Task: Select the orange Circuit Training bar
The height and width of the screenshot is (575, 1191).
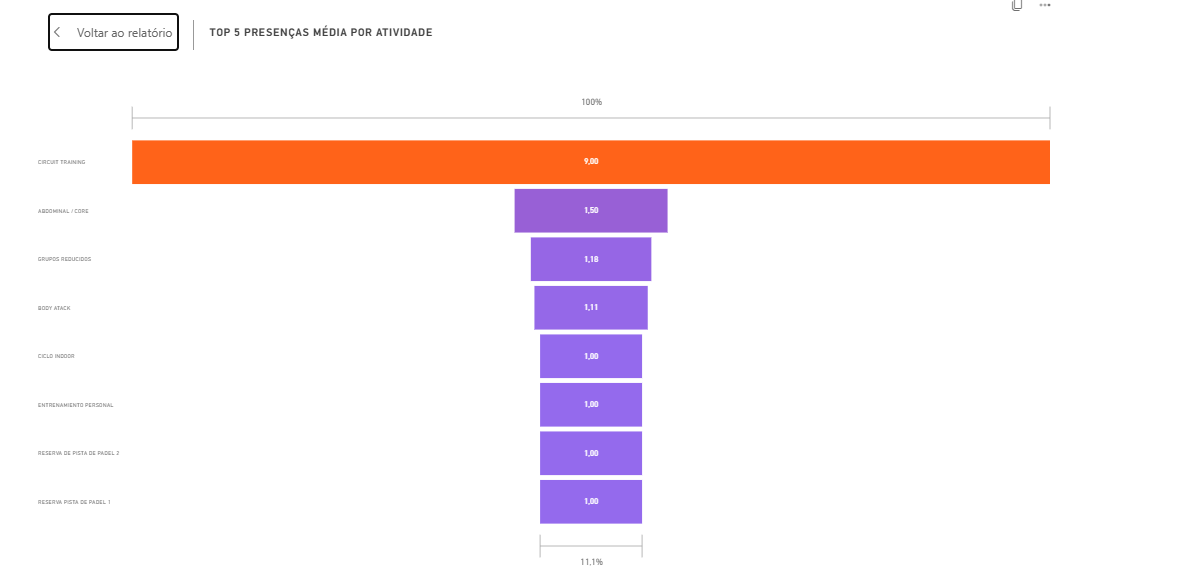Action: click(591, 162)
